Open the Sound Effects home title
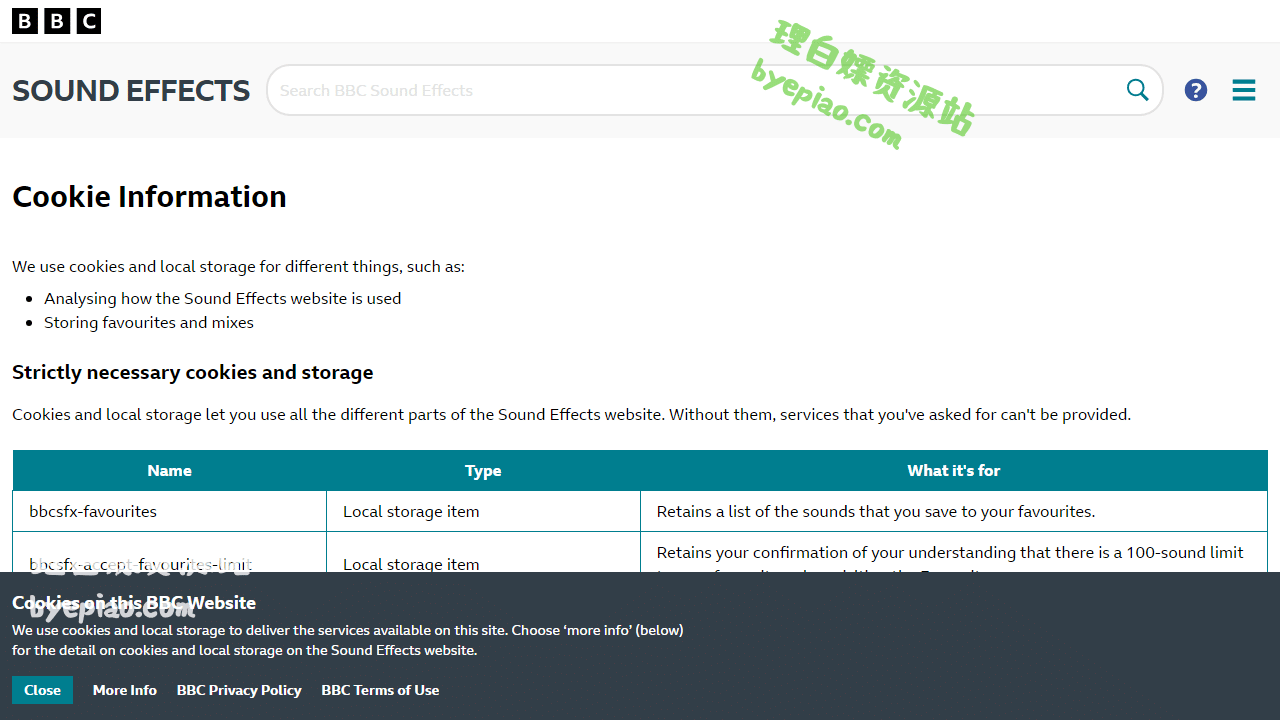1280x720 pixels. 131,91
